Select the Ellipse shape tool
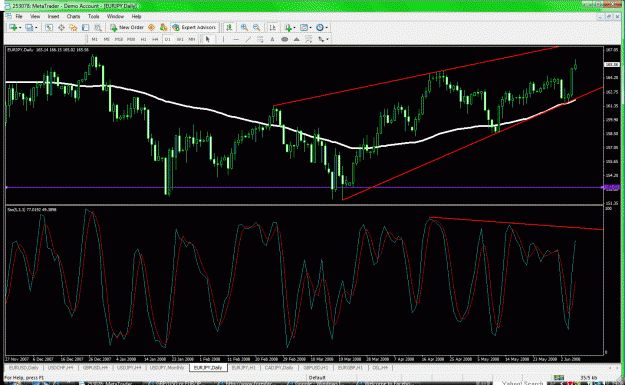Viewport: 625px width, 385px height. (x=285, y=39)
